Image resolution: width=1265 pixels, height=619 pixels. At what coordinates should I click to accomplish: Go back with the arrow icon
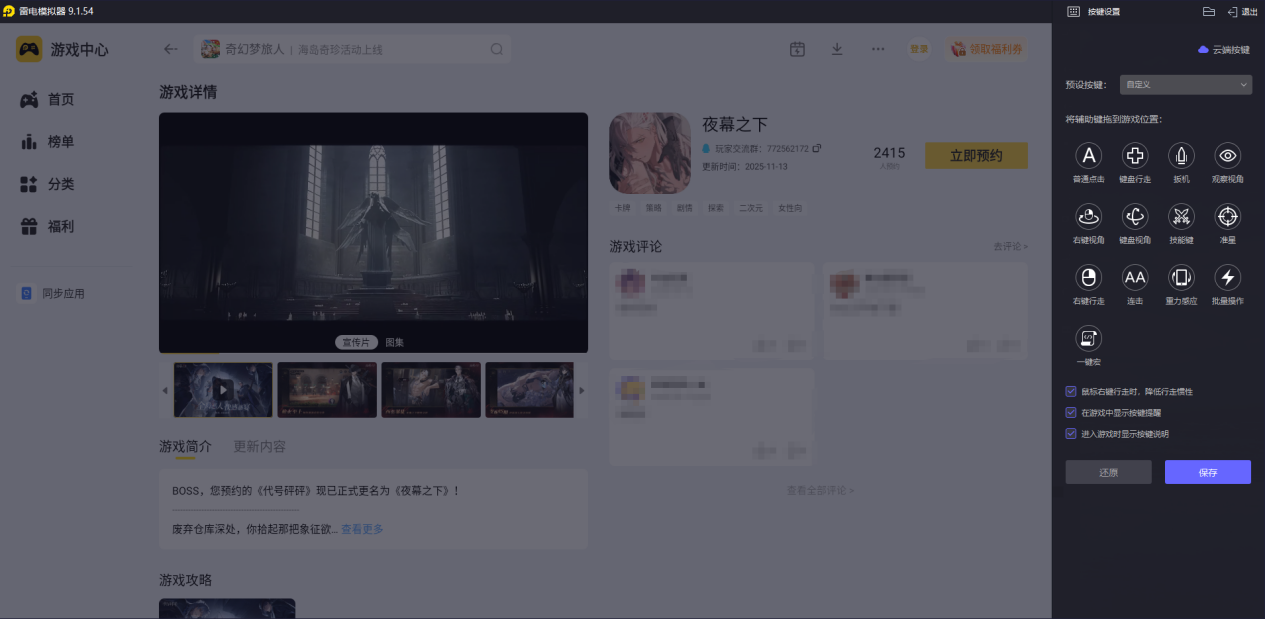coord(171,49)
